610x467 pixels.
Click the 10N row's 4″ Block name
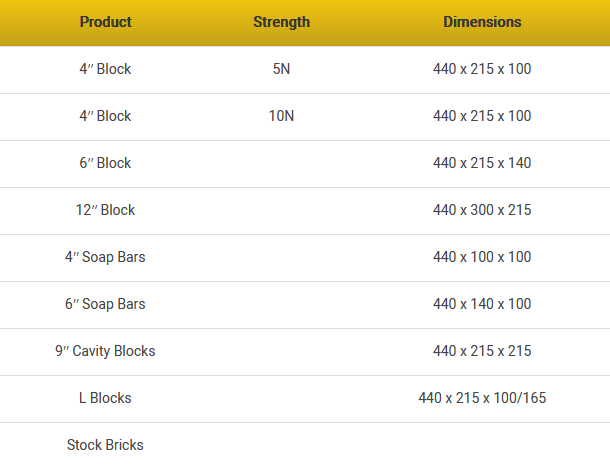(105, 116)
